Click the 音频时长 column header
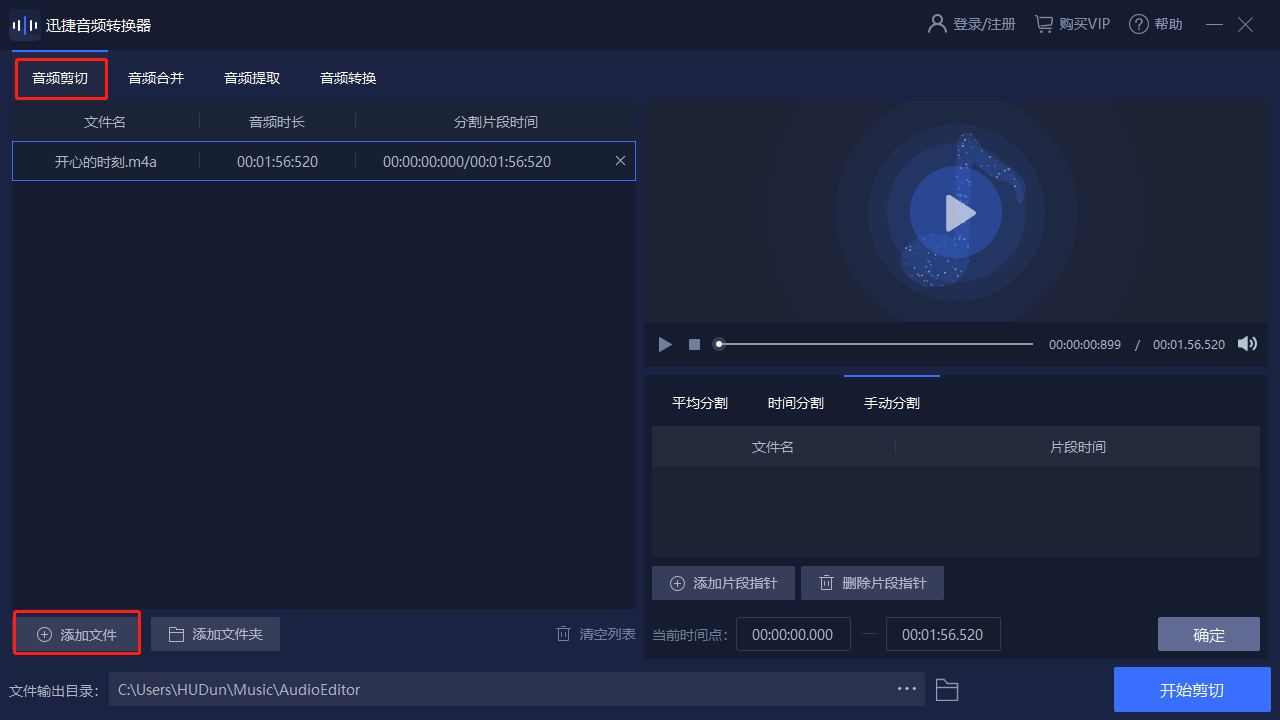 pos(277,122)
